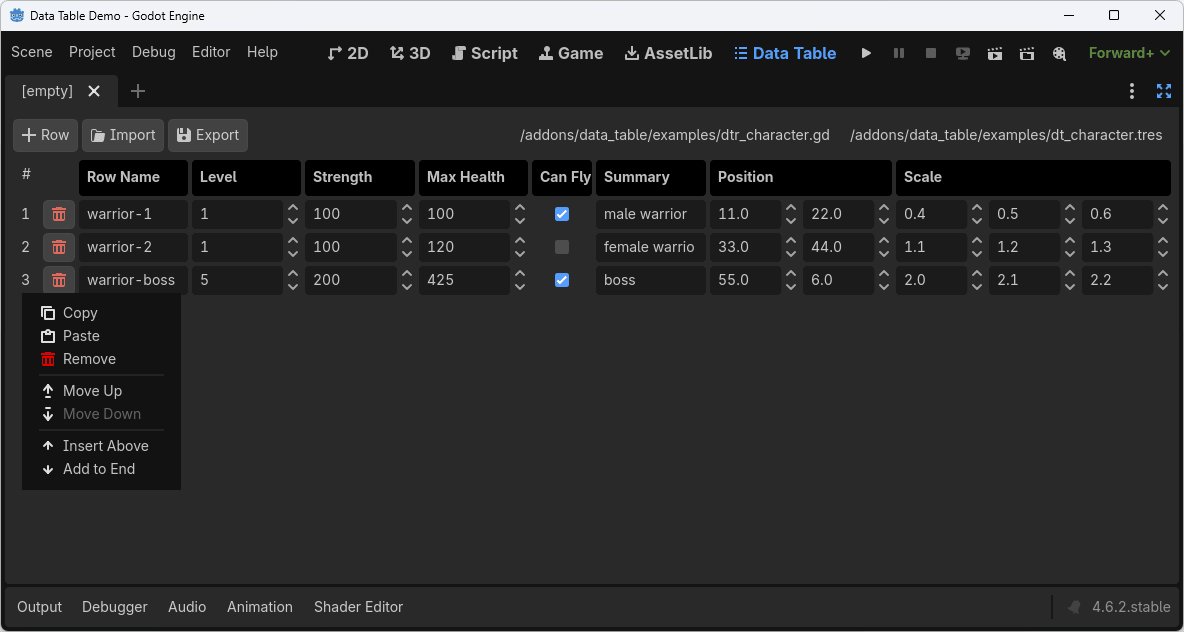Delete row warrior-boss with trash icon

coord(59,280)
